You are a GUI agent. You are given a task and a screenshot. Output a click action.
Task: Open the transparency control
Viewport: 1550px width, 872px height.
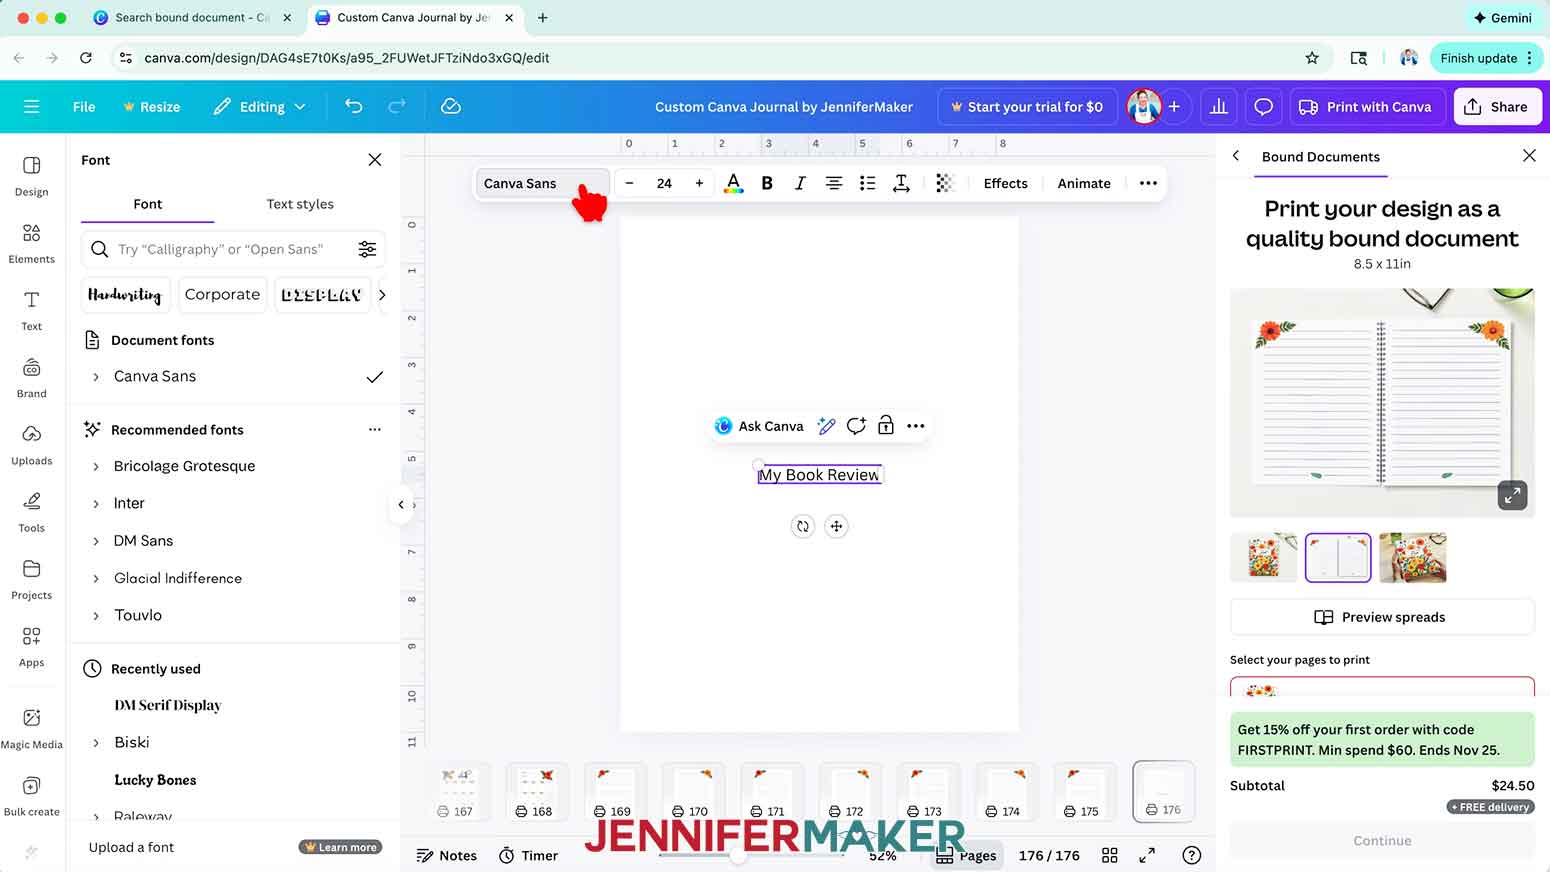[x=945, y=183]
